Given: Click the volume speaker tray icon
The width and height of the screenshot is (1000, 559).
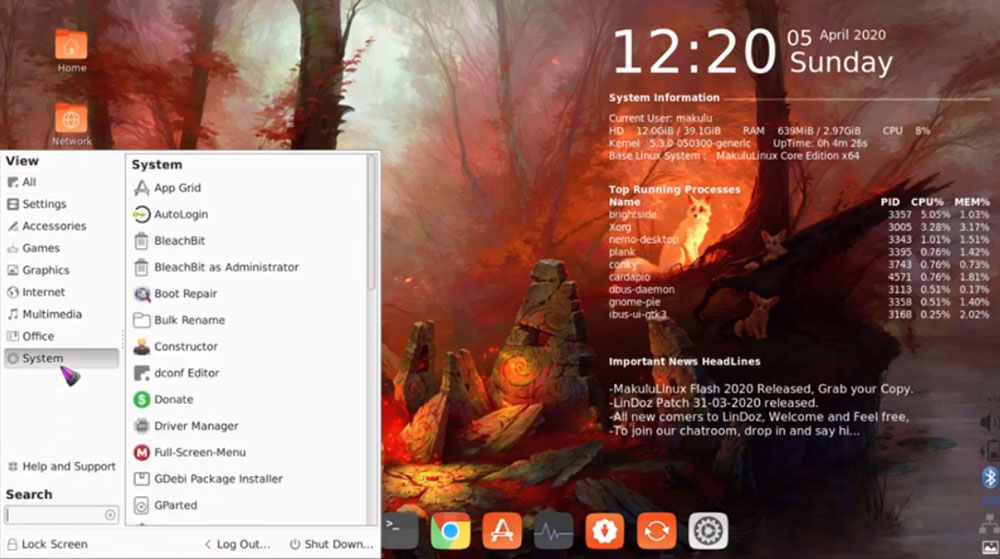Looking at the screenshot, I should 990,422.
